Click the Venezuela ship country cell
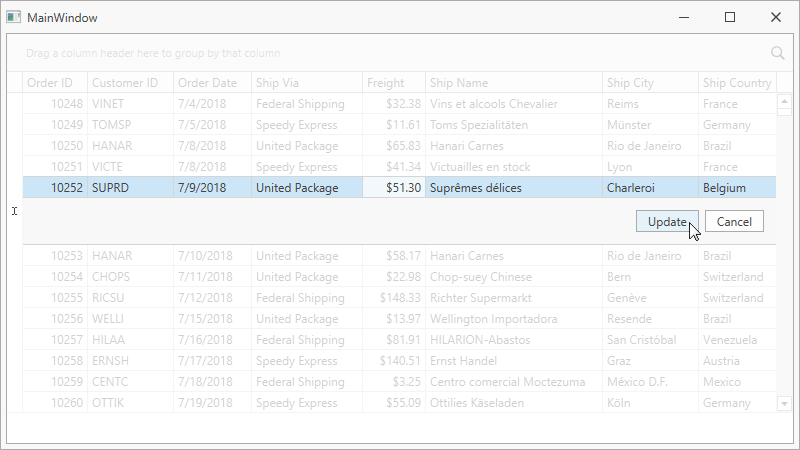This screenshot has width=800, height=450. (737, 340)
